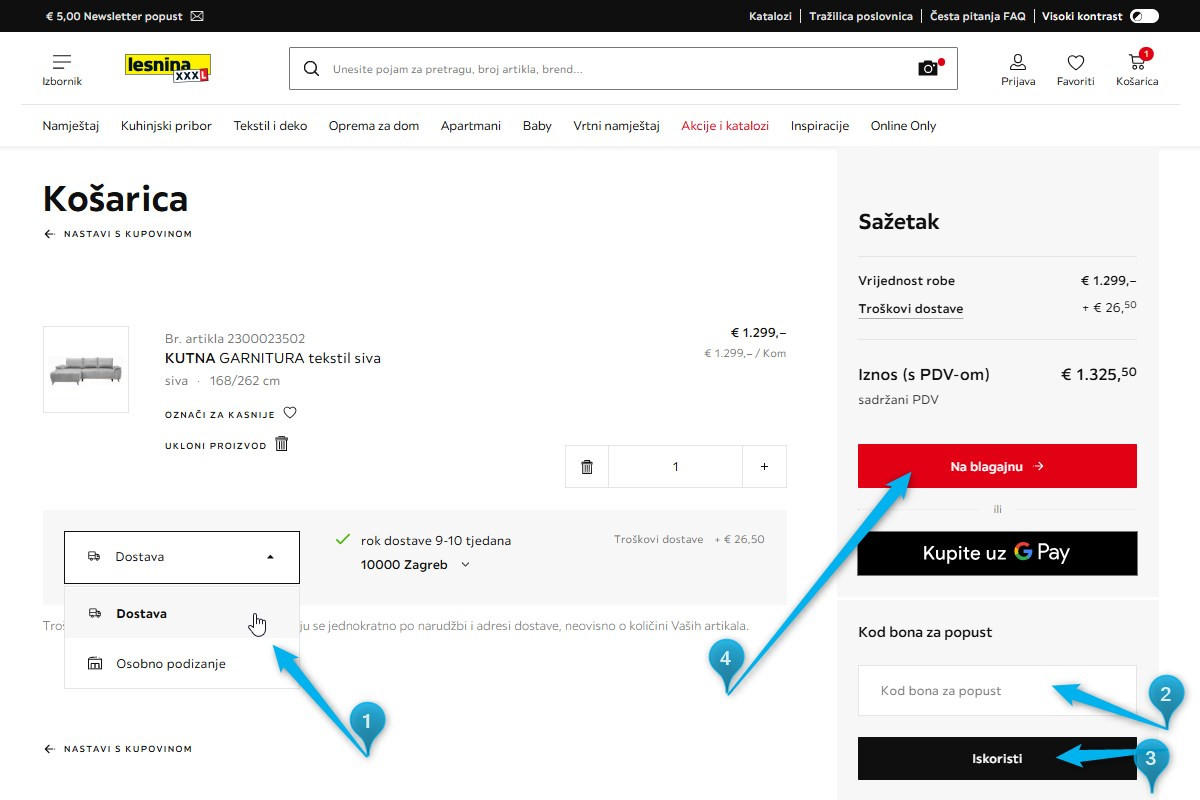
Task: Click heart next to Označi za kasnije
Action: pyautogui.click(x=290, y=413)
